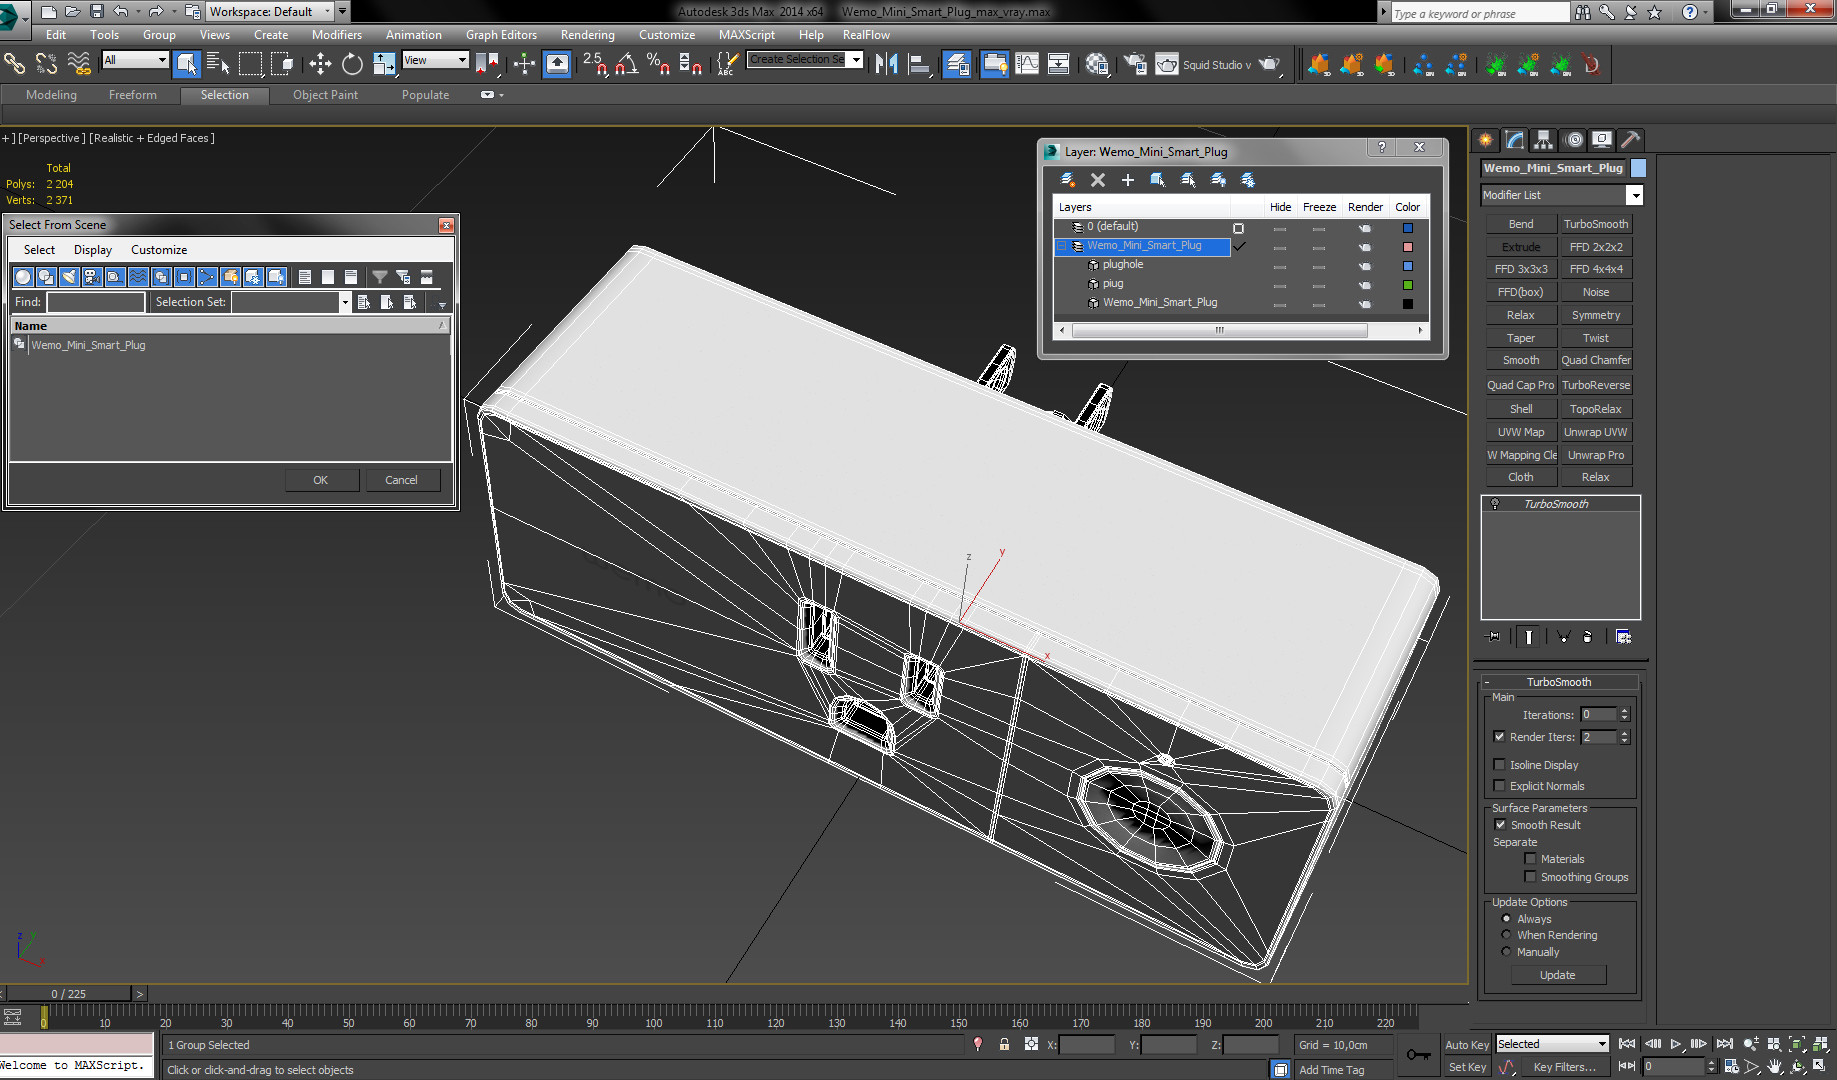Click piug layer green color swatch

click(1407, 285)
